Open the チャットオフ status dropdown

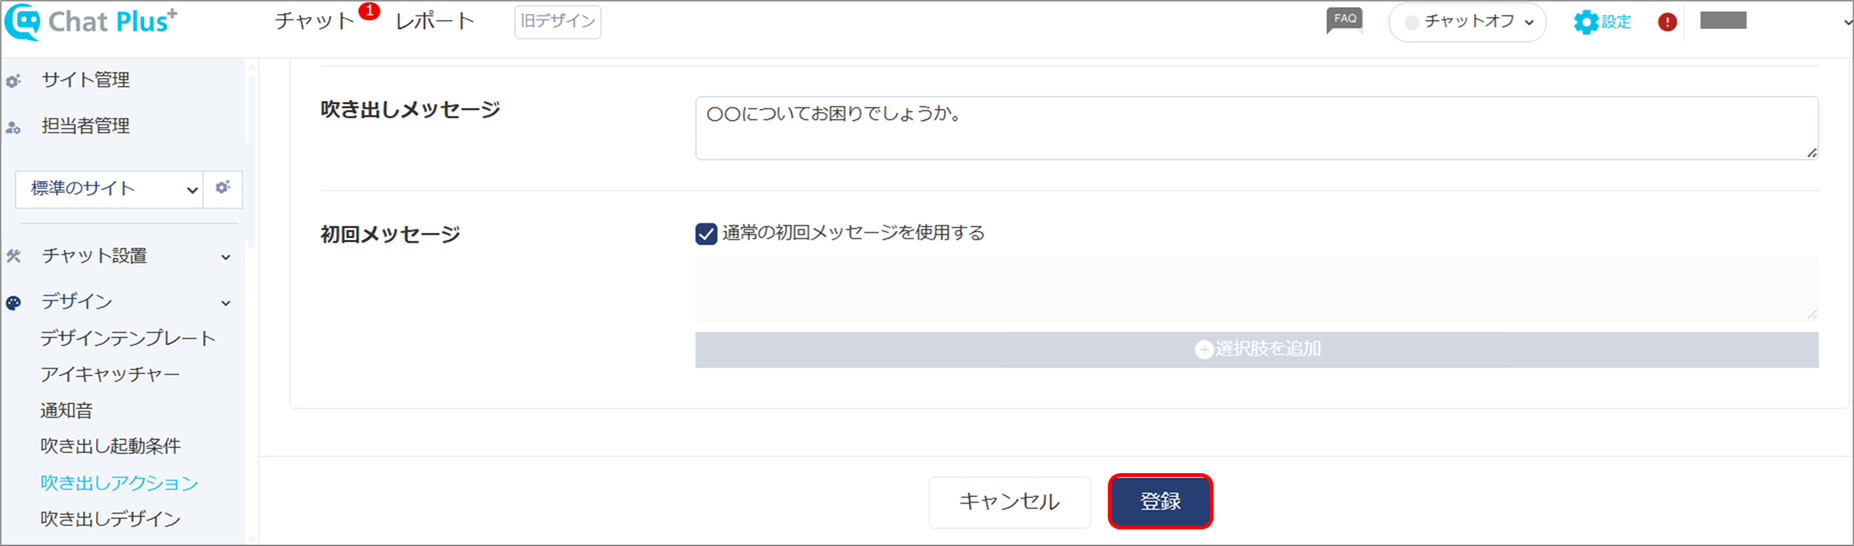coord(1467,22)
